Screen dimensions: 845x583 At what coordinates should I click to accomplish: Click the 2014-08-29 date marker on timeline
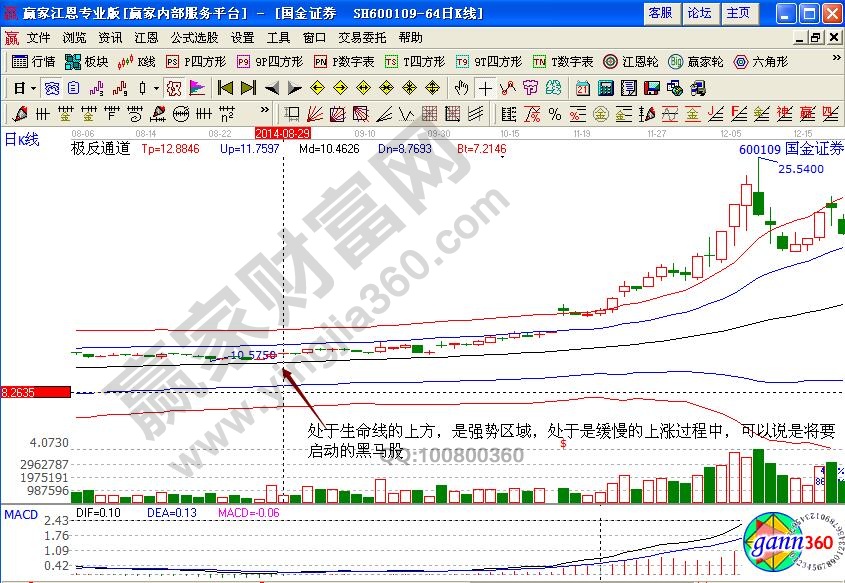click(283, 132)
